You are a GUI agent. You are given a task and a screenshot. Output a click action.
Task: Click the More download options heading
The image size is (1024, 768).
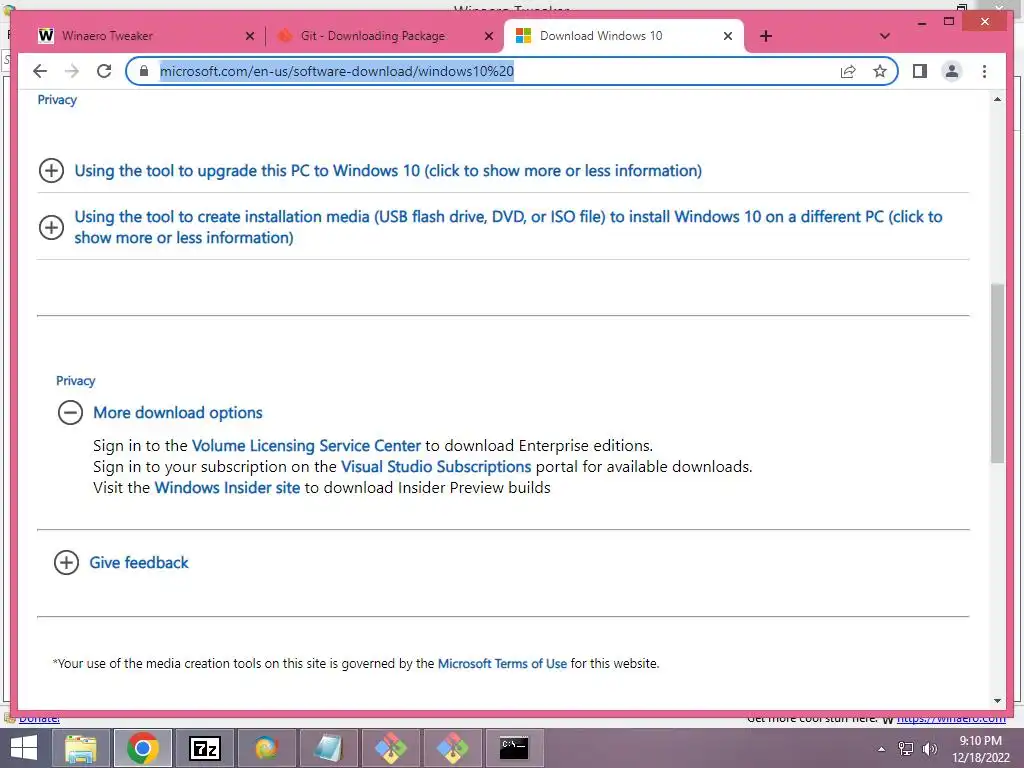pos(178,413)
